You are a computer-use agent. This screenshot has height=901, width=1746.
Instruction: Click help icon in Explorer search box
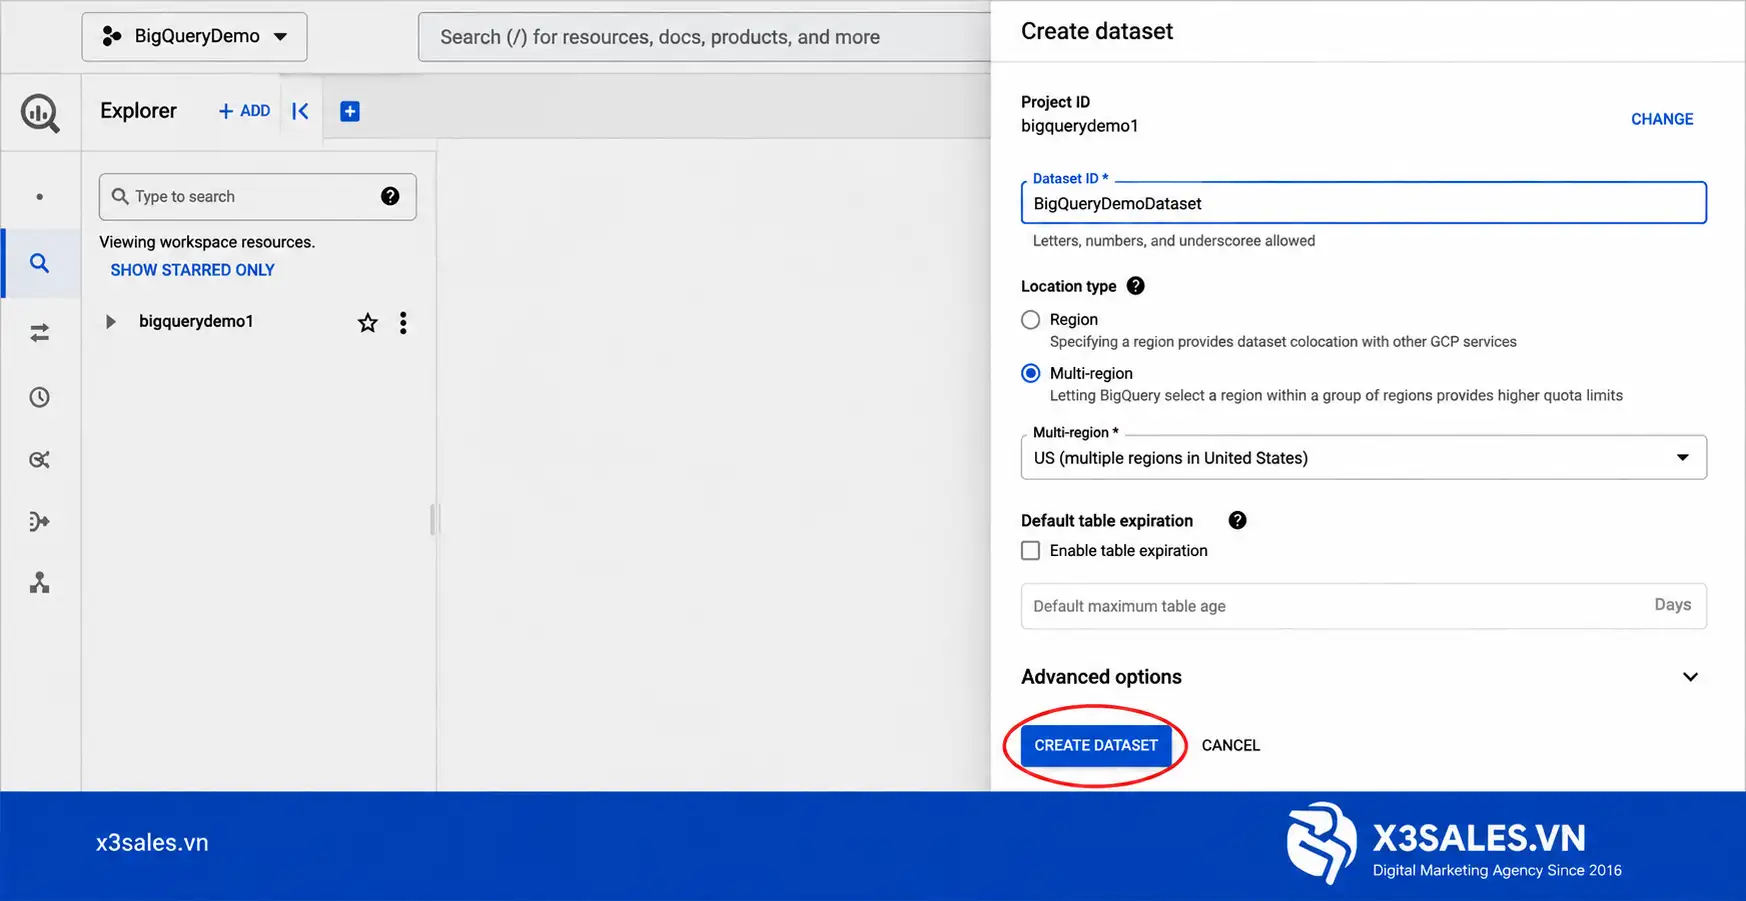(x=390, y=196)
